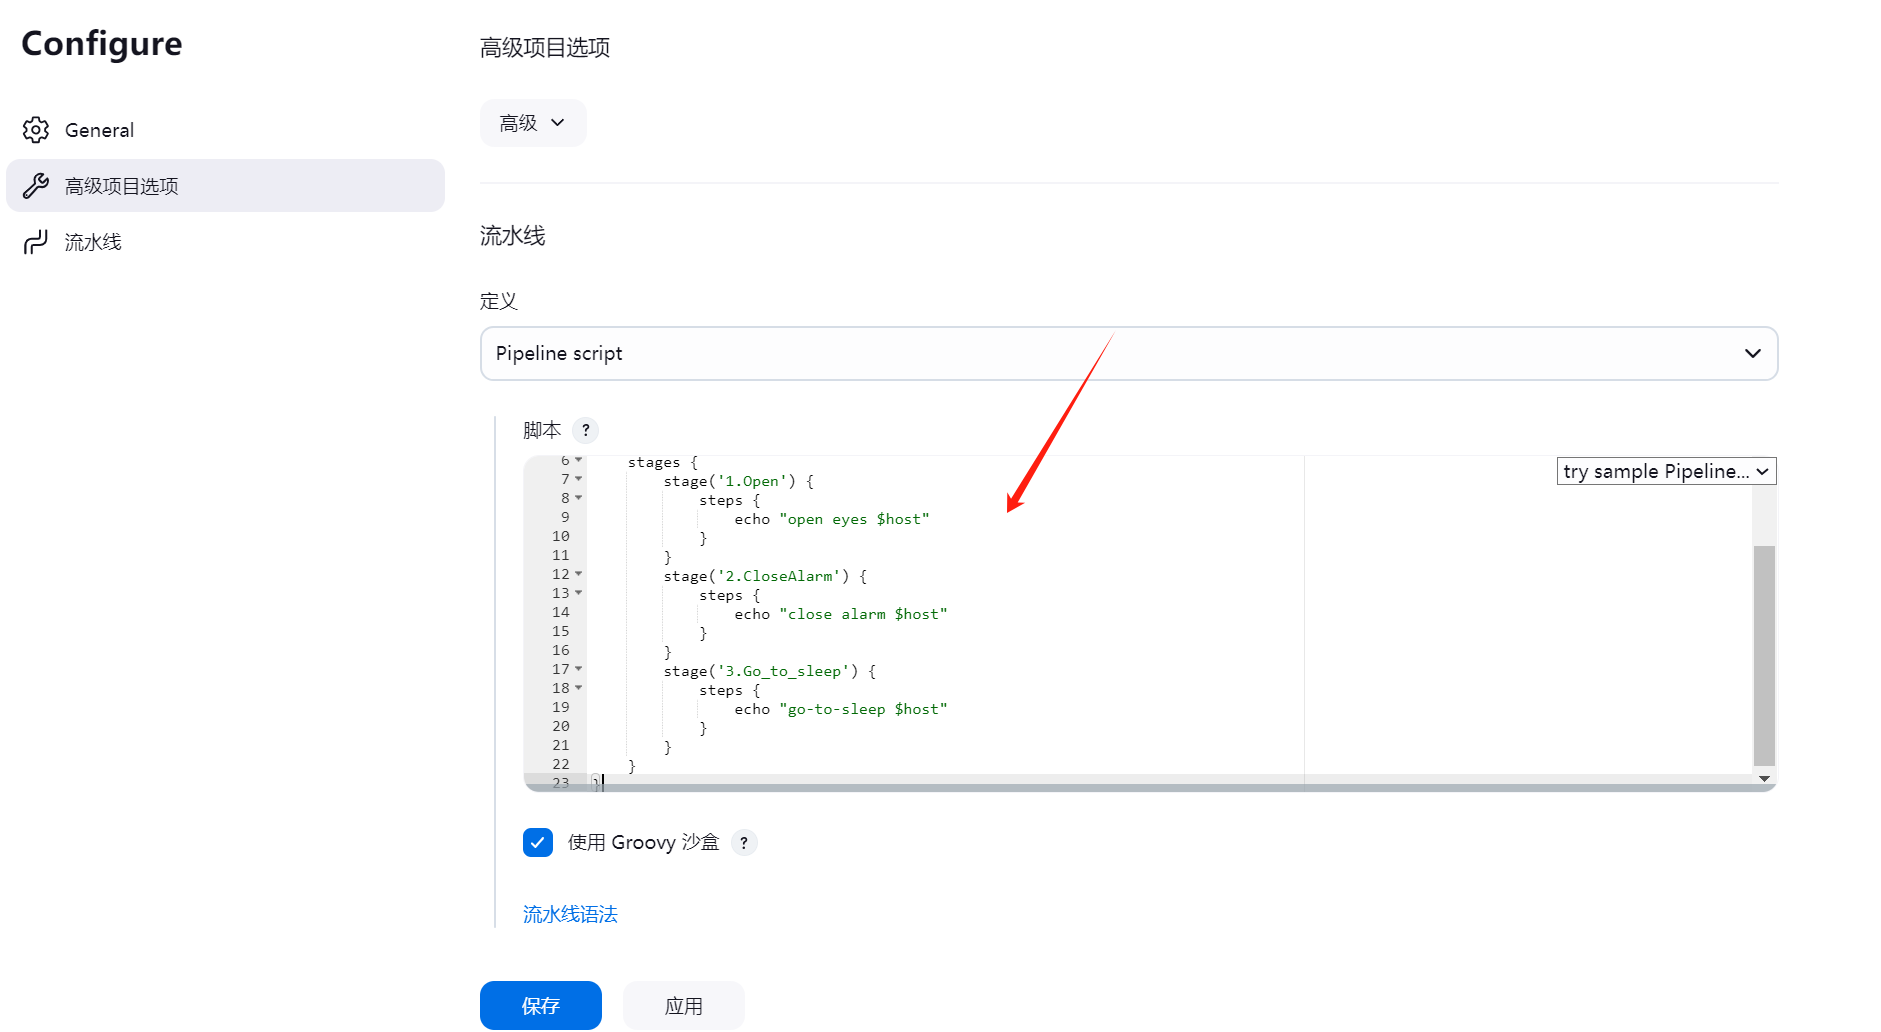Collapse code fold at line 13
1881x1032 pixels.
point(579,593)
